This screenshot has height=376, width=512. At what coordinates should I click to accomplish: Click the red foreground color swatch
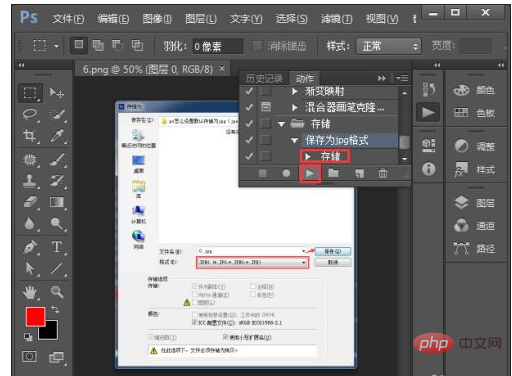[35, 316]
